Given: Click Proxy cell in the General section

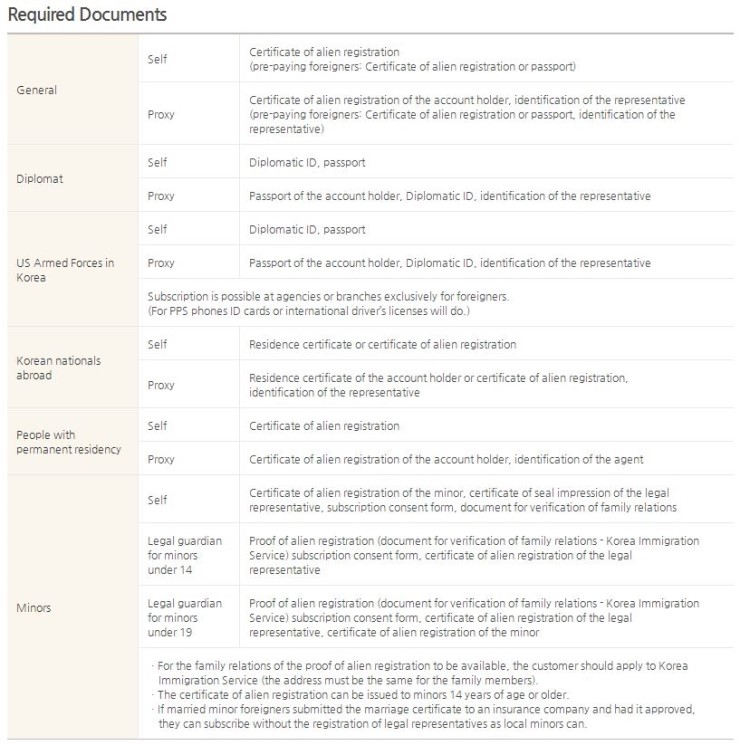Looking at the screenshot, I should [x=189, y=114].
